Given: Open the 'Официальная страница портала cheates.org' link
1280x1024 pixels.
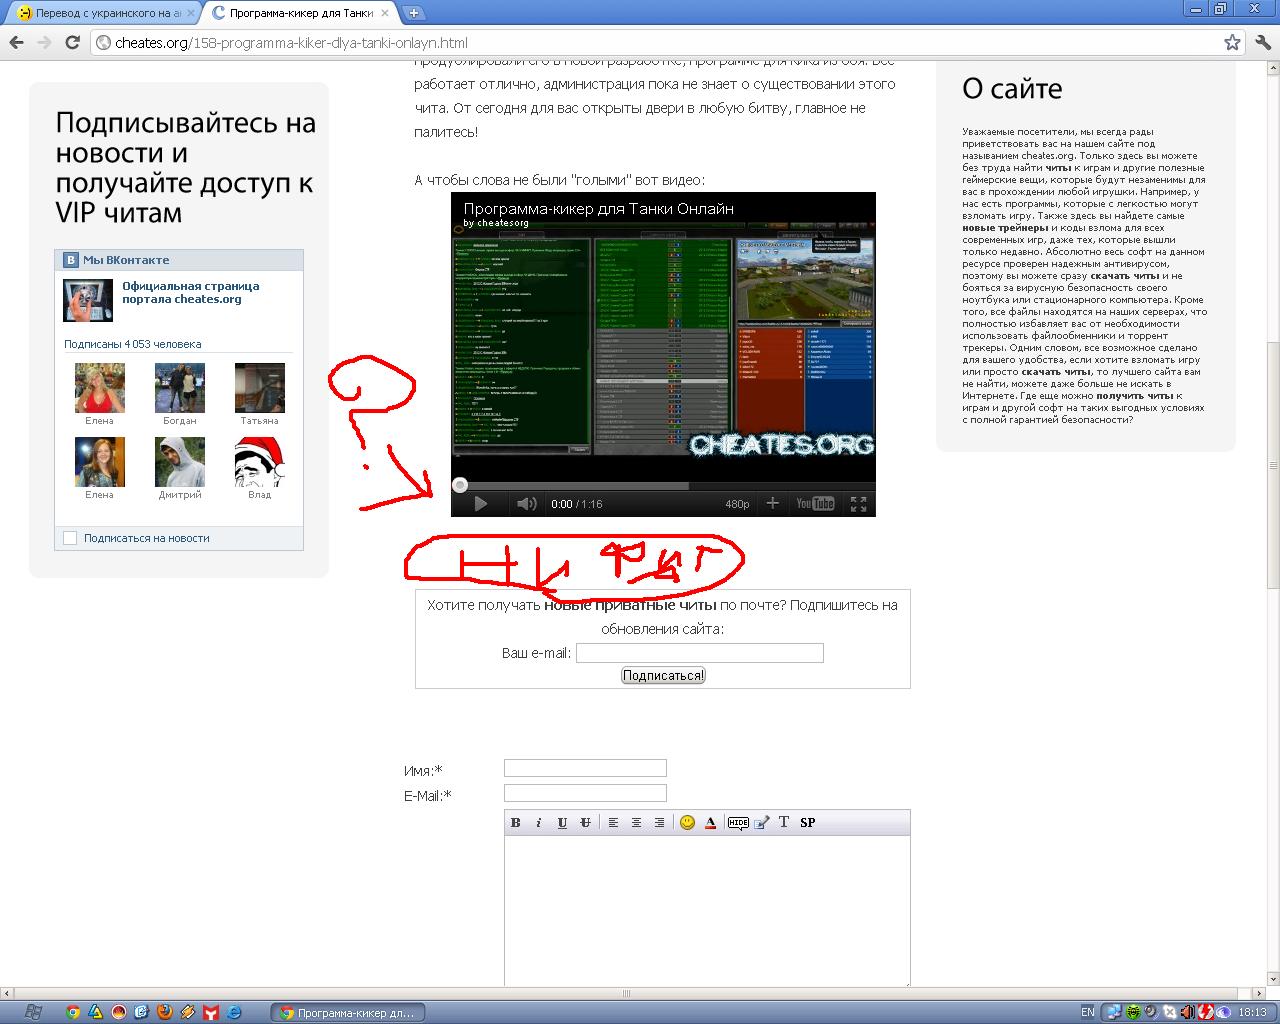Looking at the screenshot, I should (x=190, y=292).
